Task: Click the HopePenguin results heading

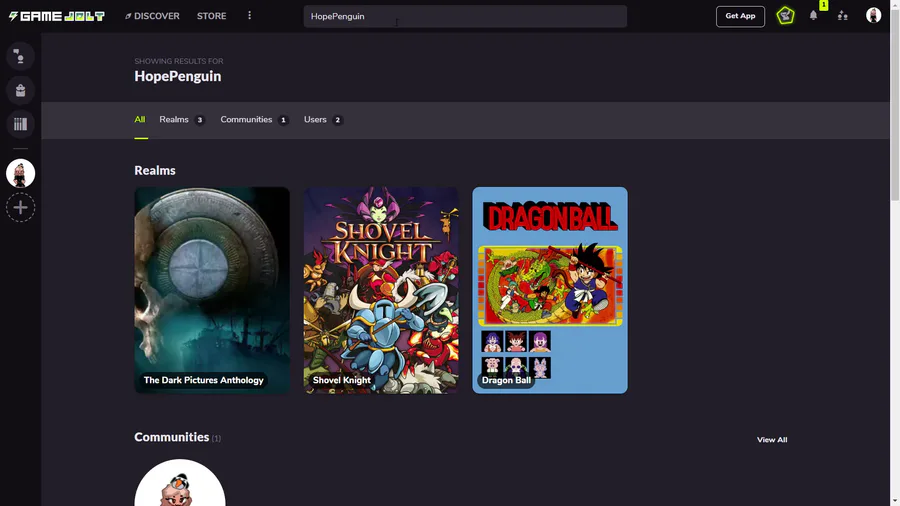Action: (177, 76)
